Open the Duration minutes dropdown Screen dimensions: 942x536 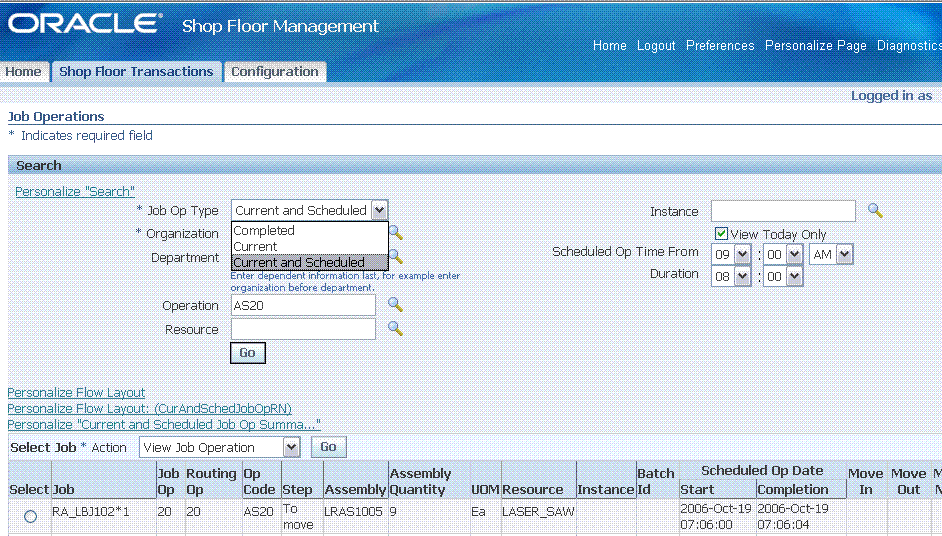tap(795, 276)
